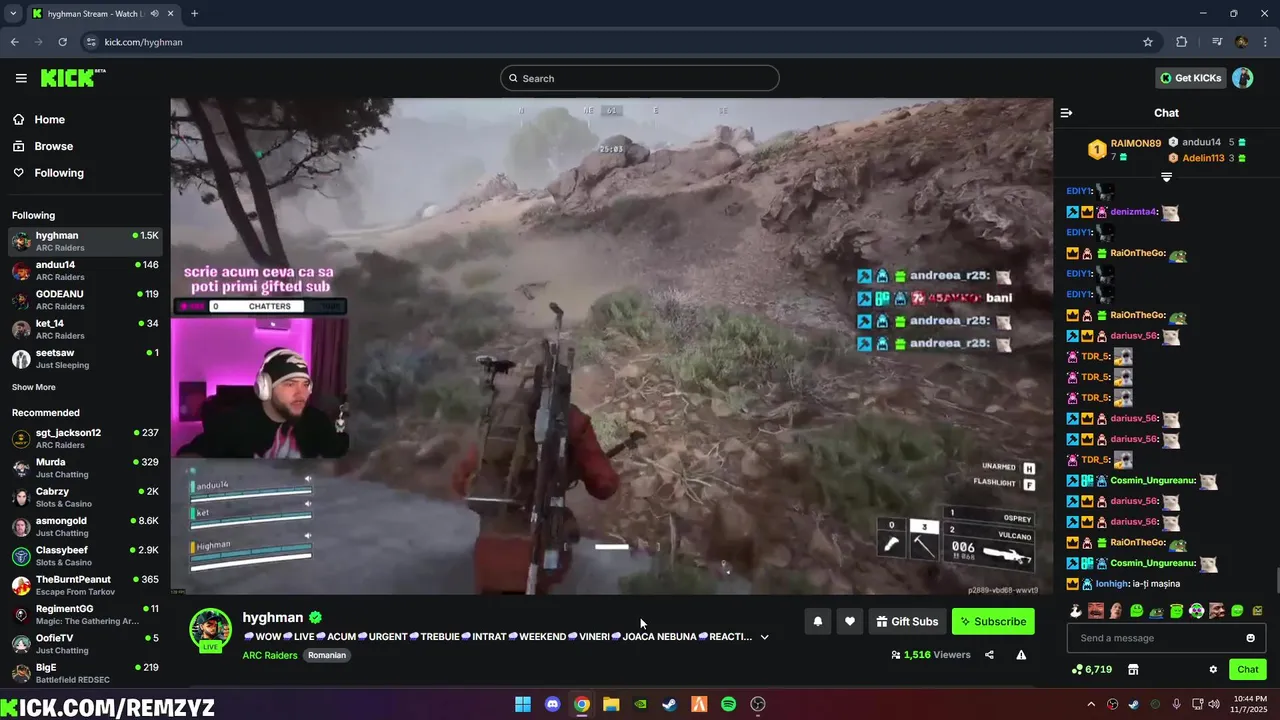Open File Explorer from the taskbar
Image resolution: width=1280 pixels, height=720 pixels.
611,704
